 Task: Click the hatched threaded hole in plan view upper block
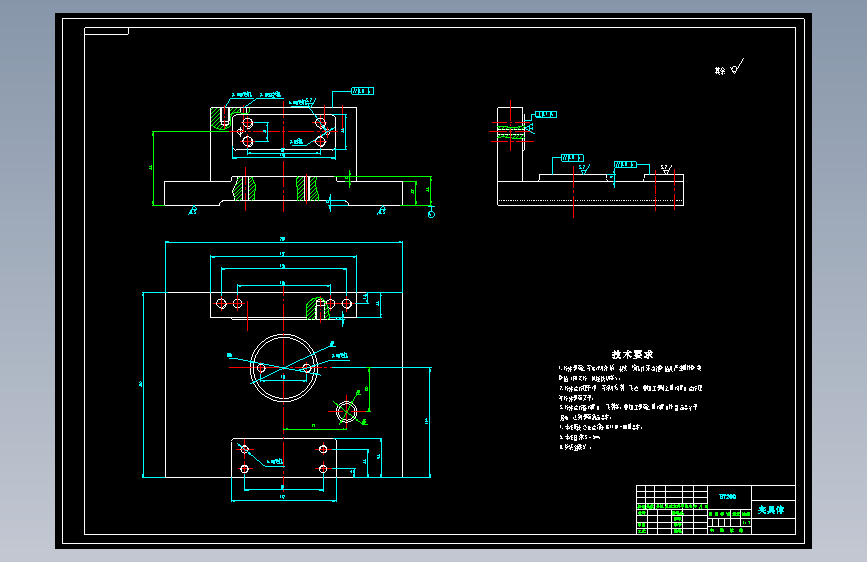click(x=318, y=308)
